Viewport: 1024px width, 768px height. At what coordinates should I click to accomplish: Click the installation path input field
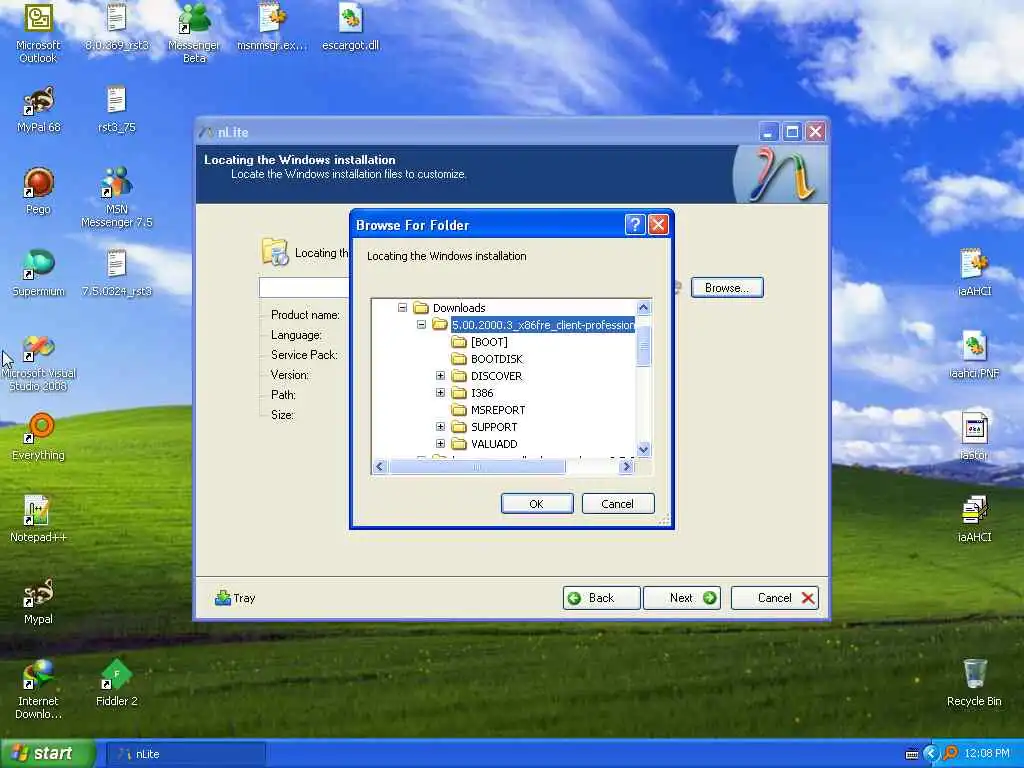pyautogui.click(x=304, y=287)
